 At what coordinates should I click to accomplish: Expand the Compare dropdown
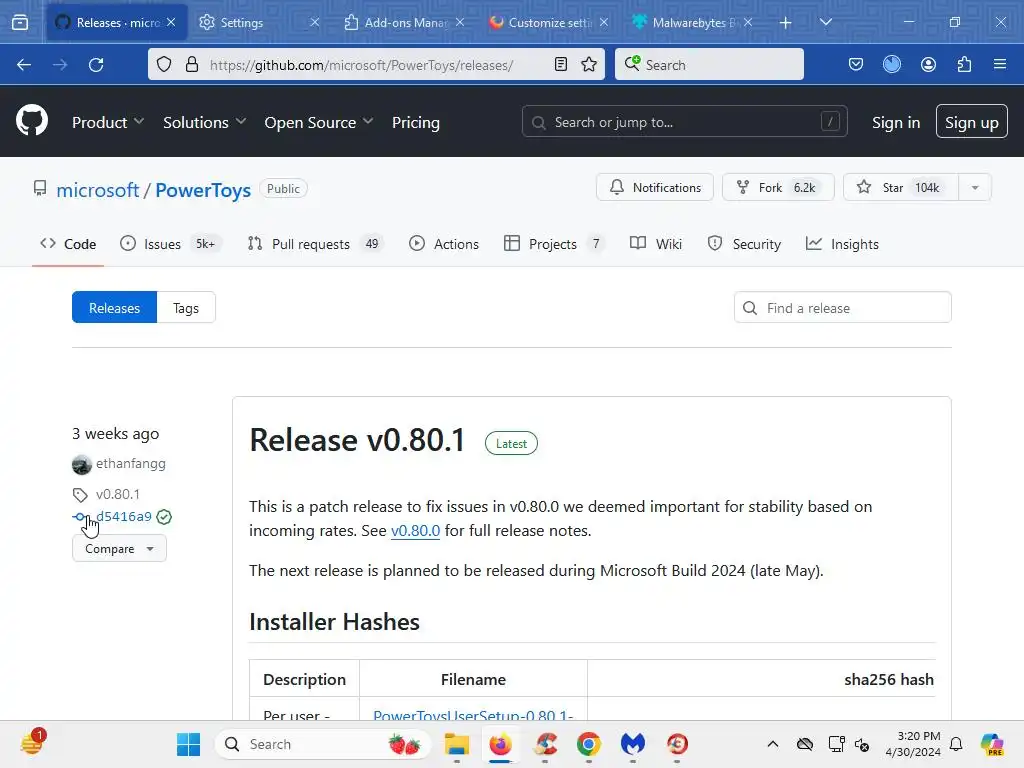tap(120, 549)
